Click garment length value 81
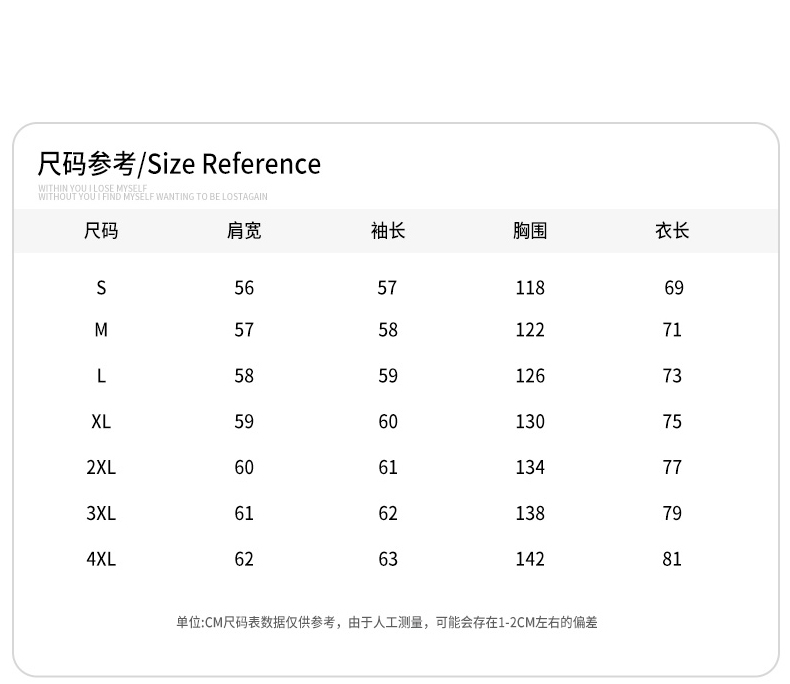790x684 pixels. pyautogui.click(x=672, y=559)
